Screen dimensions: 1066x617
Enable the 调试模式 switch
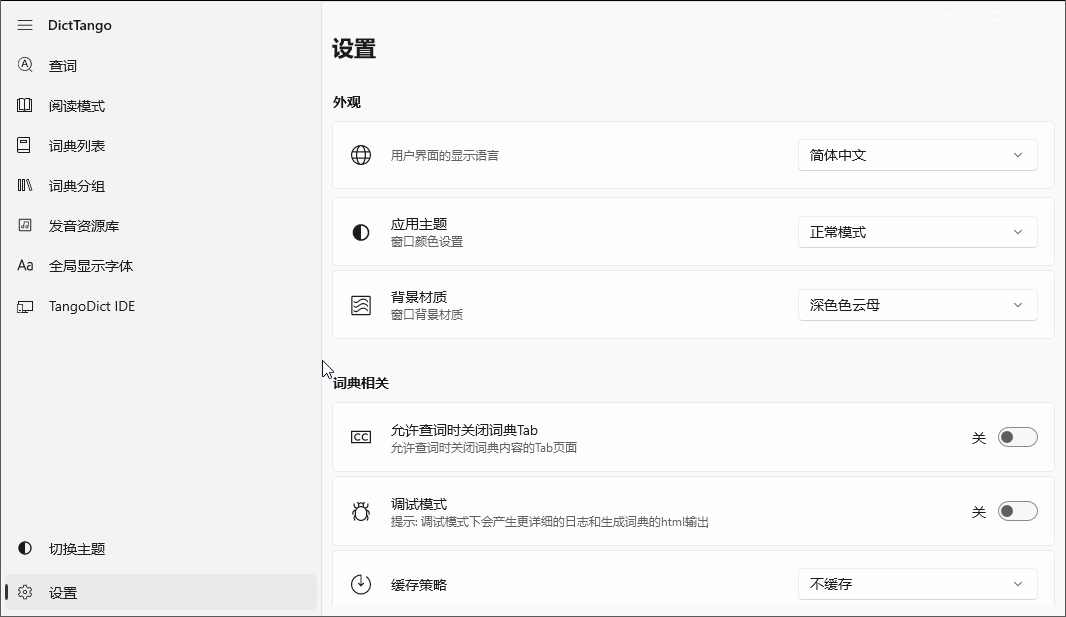coord(1017,511)
